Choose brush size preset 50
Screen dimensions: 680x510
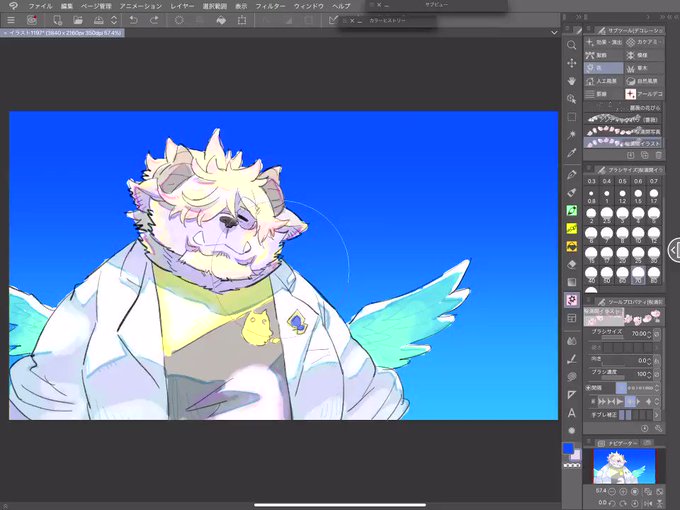coord(607,275)
